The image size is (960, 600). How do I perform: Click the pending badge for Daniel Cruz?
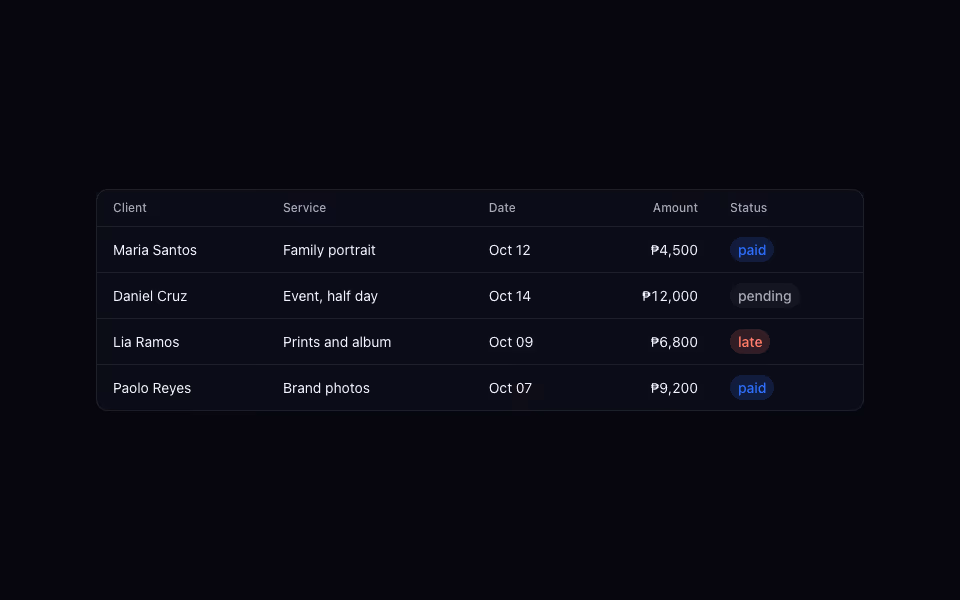pyautogui.click(x=765, y=296)
